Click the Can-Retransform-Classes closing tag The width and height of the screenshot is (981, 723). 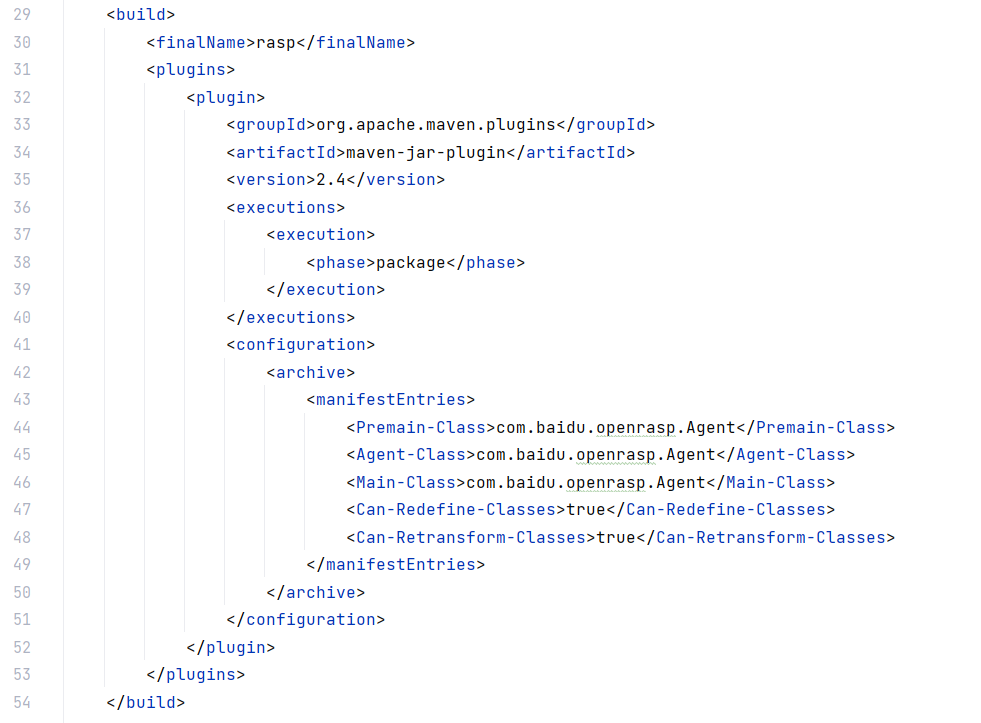pyautogui.click(x=766, y=538)
